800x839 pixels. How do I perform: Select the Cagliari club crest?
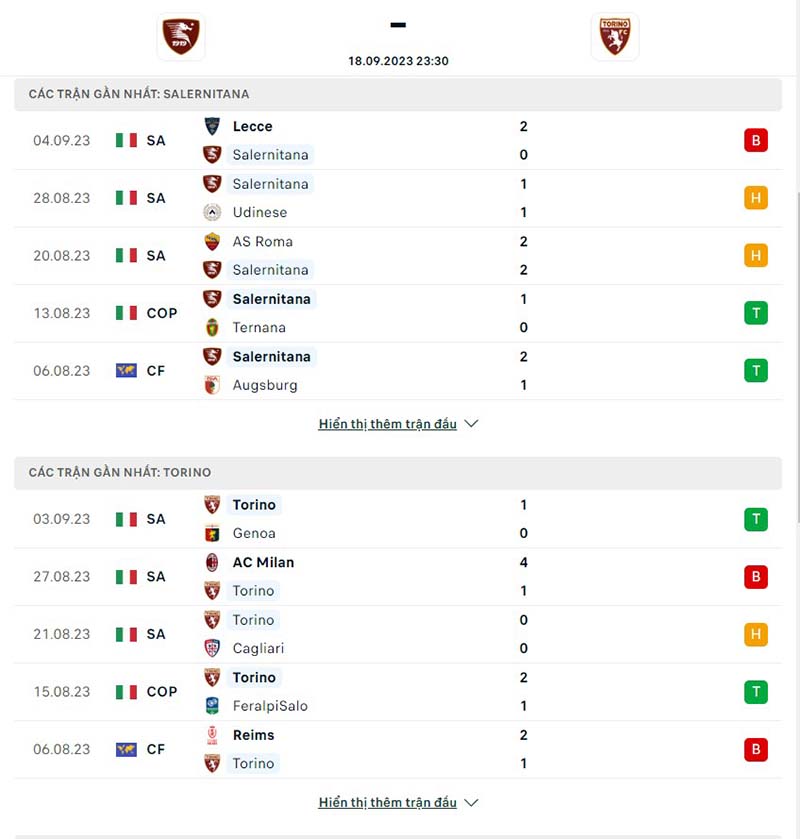(x=212, y=649)
